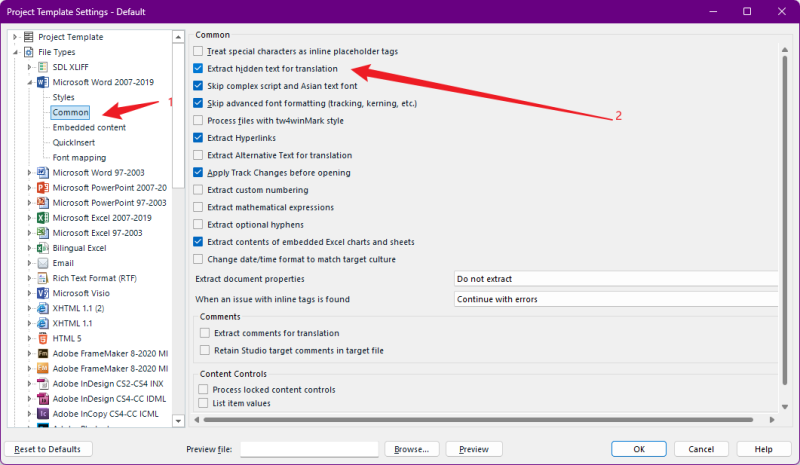The height and width of the screenshot is (465, 800).
Task: Open the Extract document properties dropdown
Action: (615, 279)
